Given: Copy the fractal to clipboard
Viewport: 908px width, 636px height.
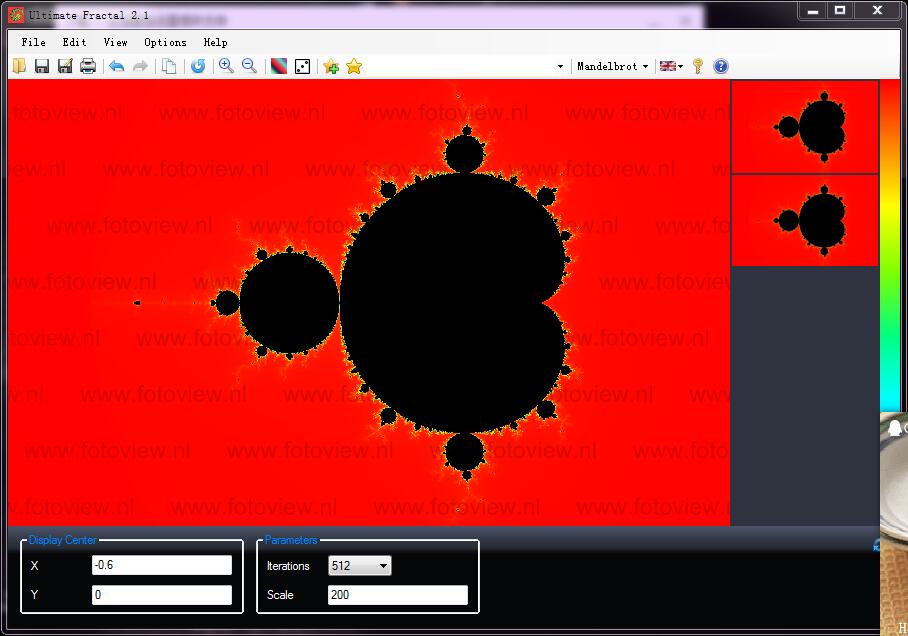Looking at the screenshot, I should click(x=171, y=66).
